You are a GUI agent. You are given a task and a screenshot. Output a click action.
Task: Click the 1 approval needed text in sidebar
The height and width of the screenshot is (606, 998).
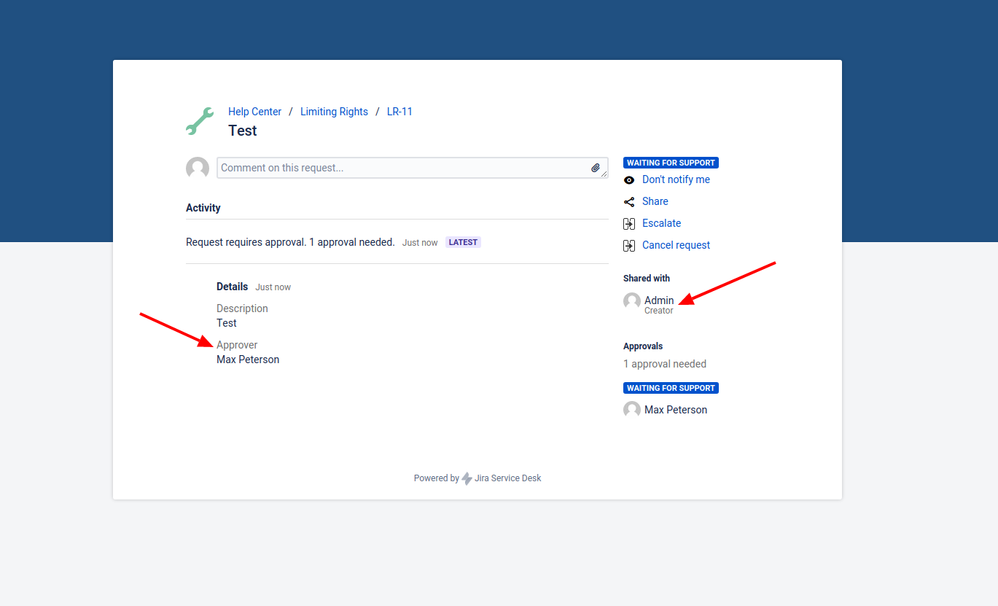pos(664,364)
